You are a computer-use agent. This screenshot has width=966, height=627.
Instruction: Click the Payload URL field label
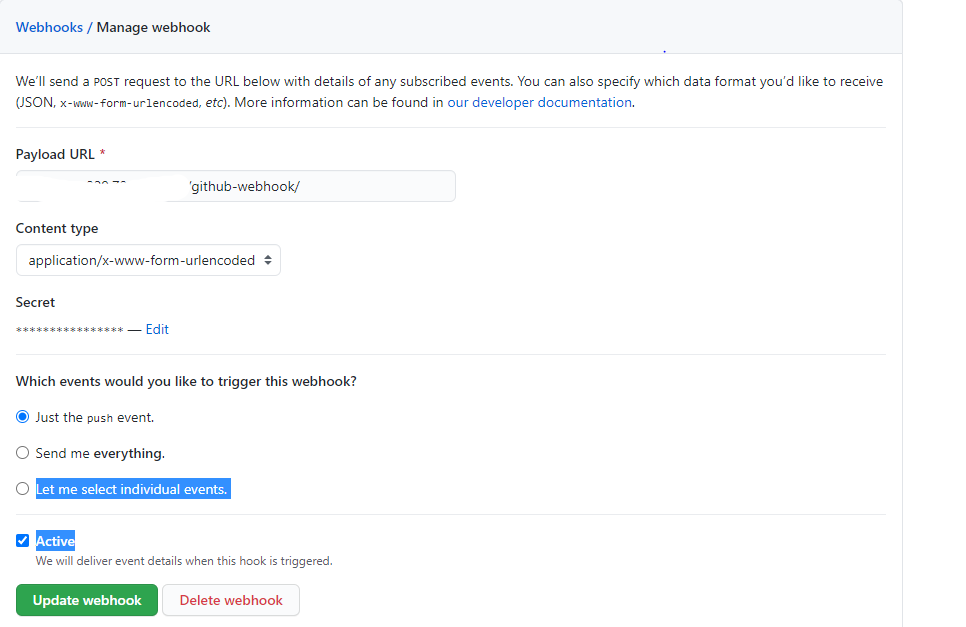(55, 154)
